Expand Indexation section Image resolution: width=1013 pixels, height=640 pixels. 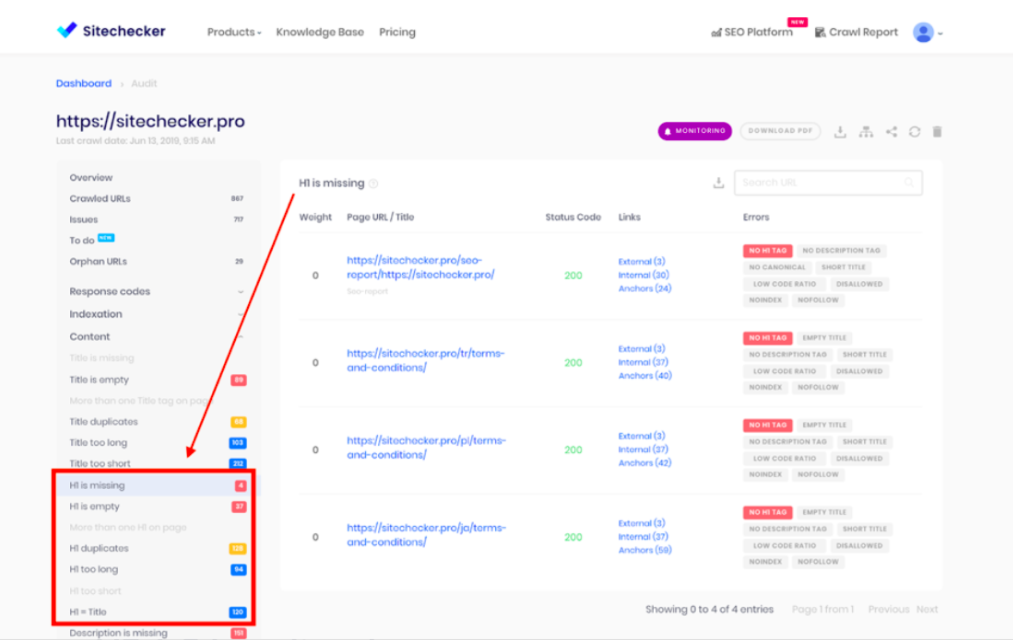[x=156, y=314]
